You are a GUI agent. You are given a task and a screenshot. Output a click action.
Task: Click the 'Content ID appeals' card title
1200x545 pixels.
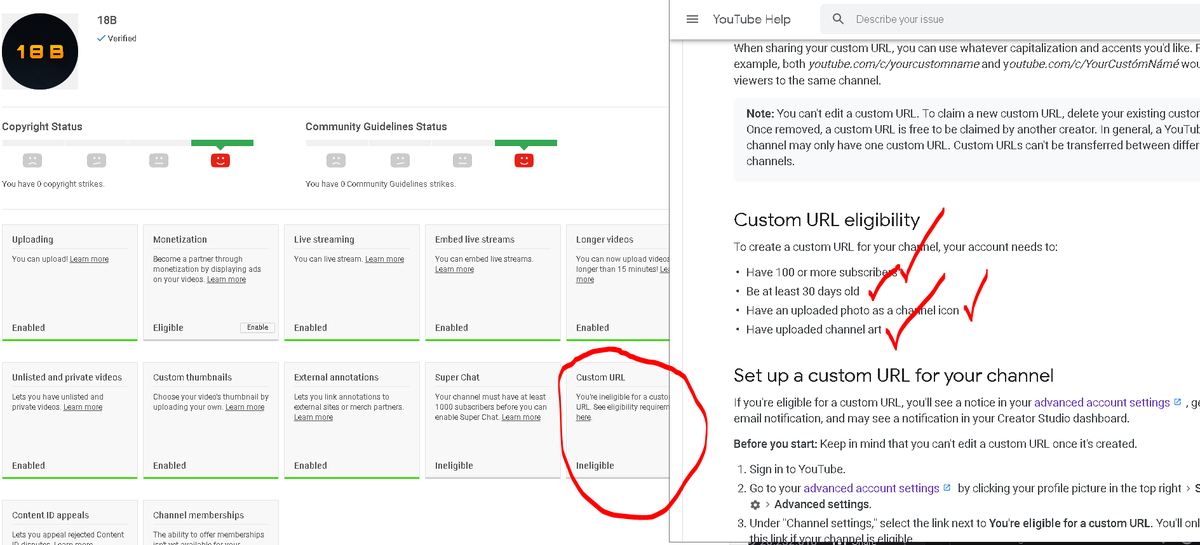(51, 516)
